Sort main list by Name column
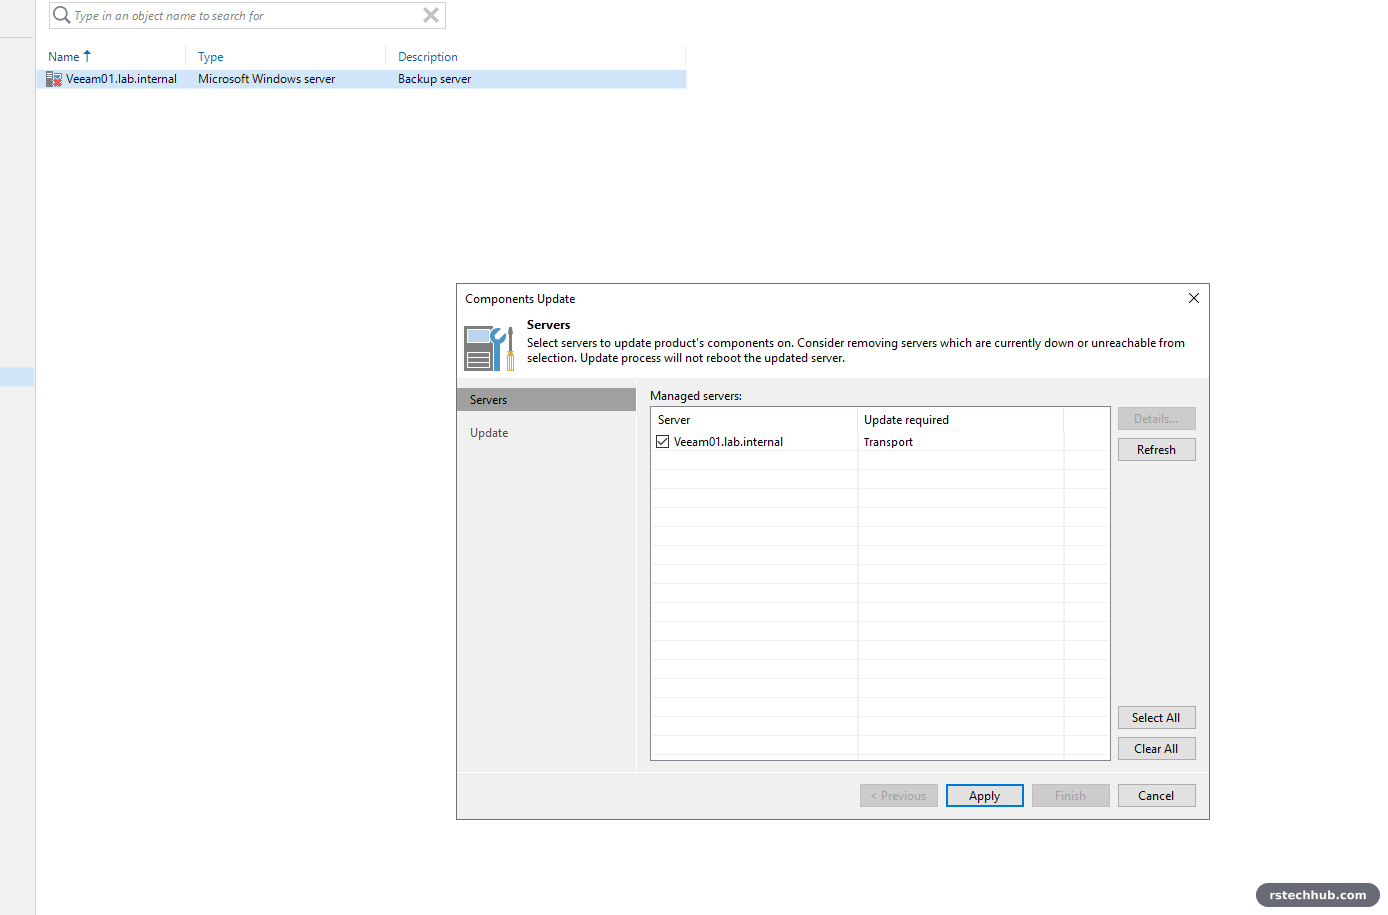 coord(69,57)
